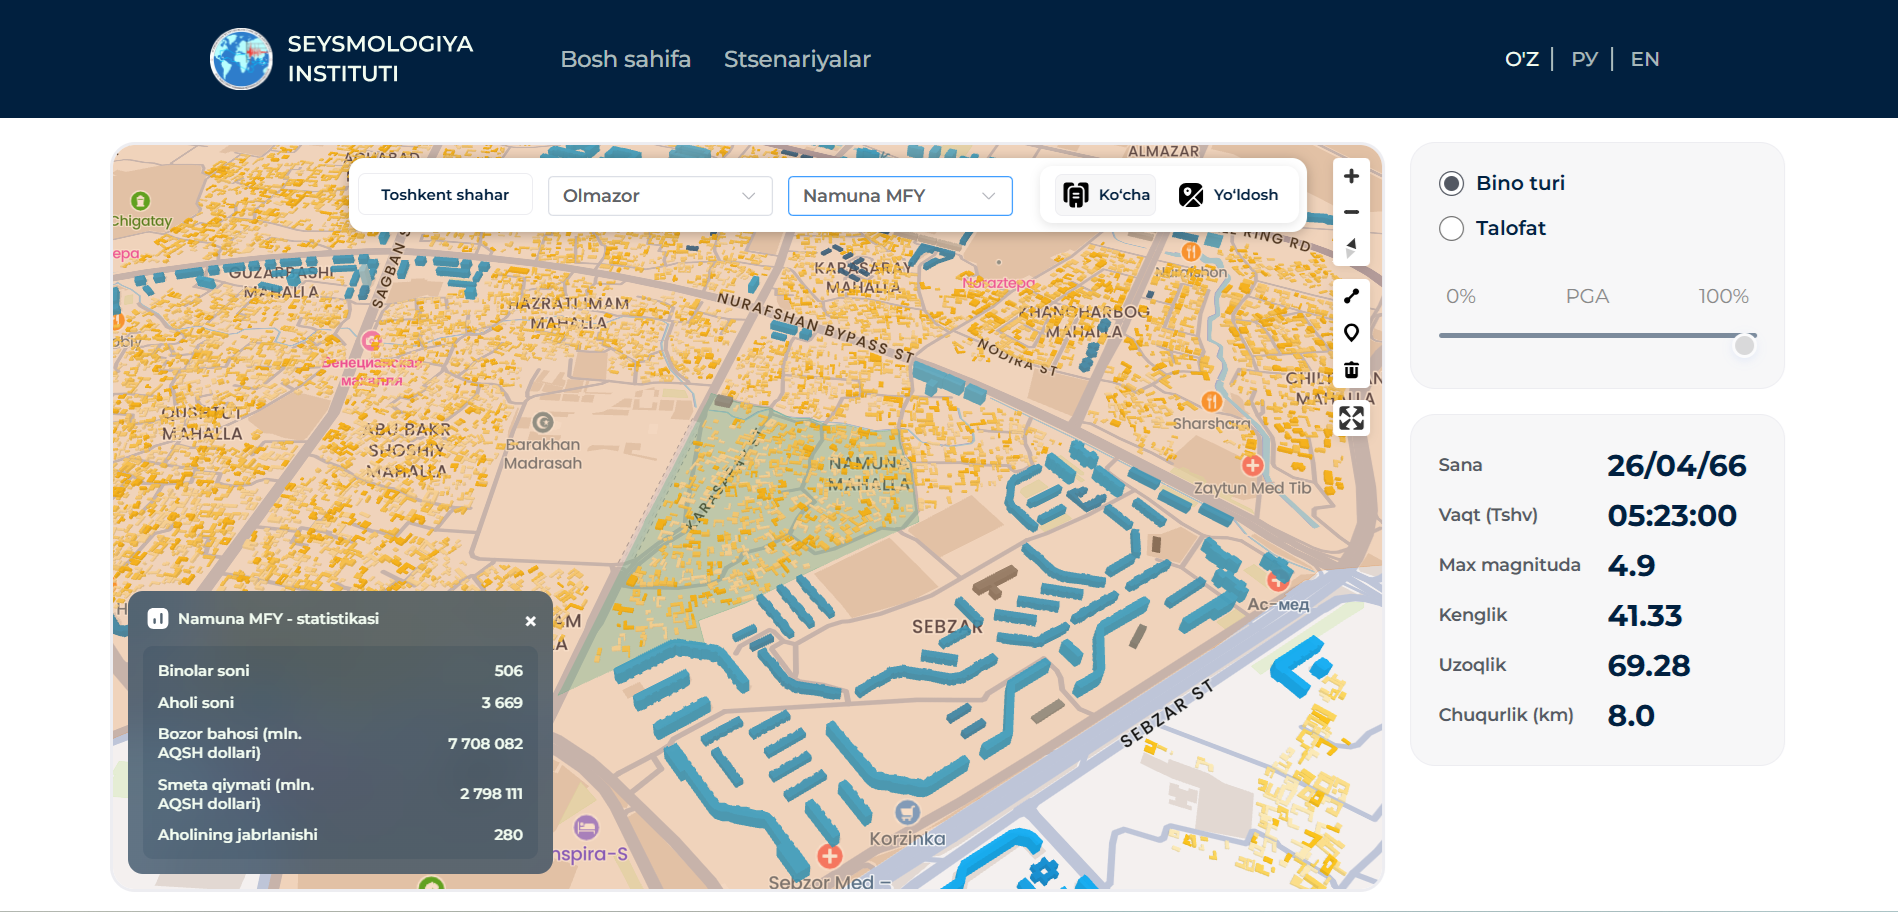The image size is (1898, 912).
Task: Switch map to Ko'cha street view
Action: point(1106,195)
